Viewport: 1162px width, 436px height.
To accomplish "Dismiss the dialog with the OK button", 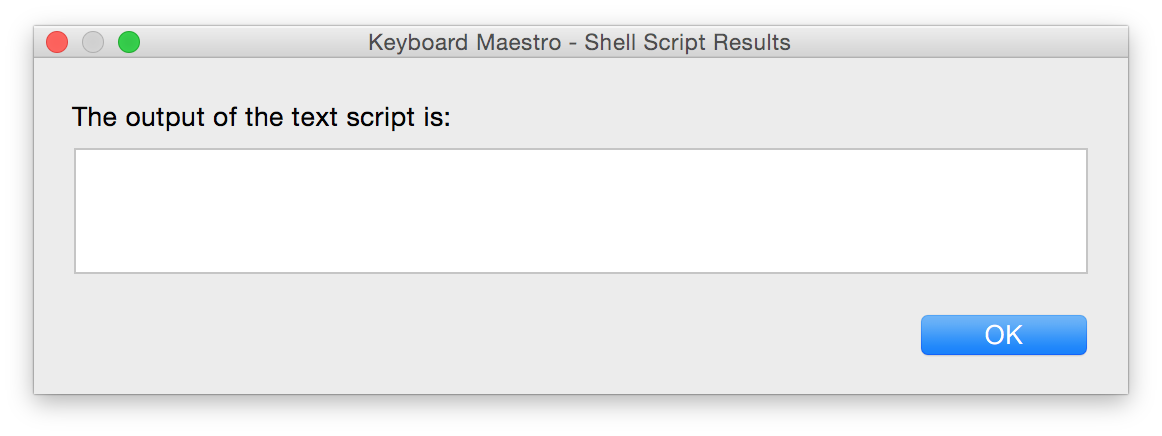I will [1003, 335].
